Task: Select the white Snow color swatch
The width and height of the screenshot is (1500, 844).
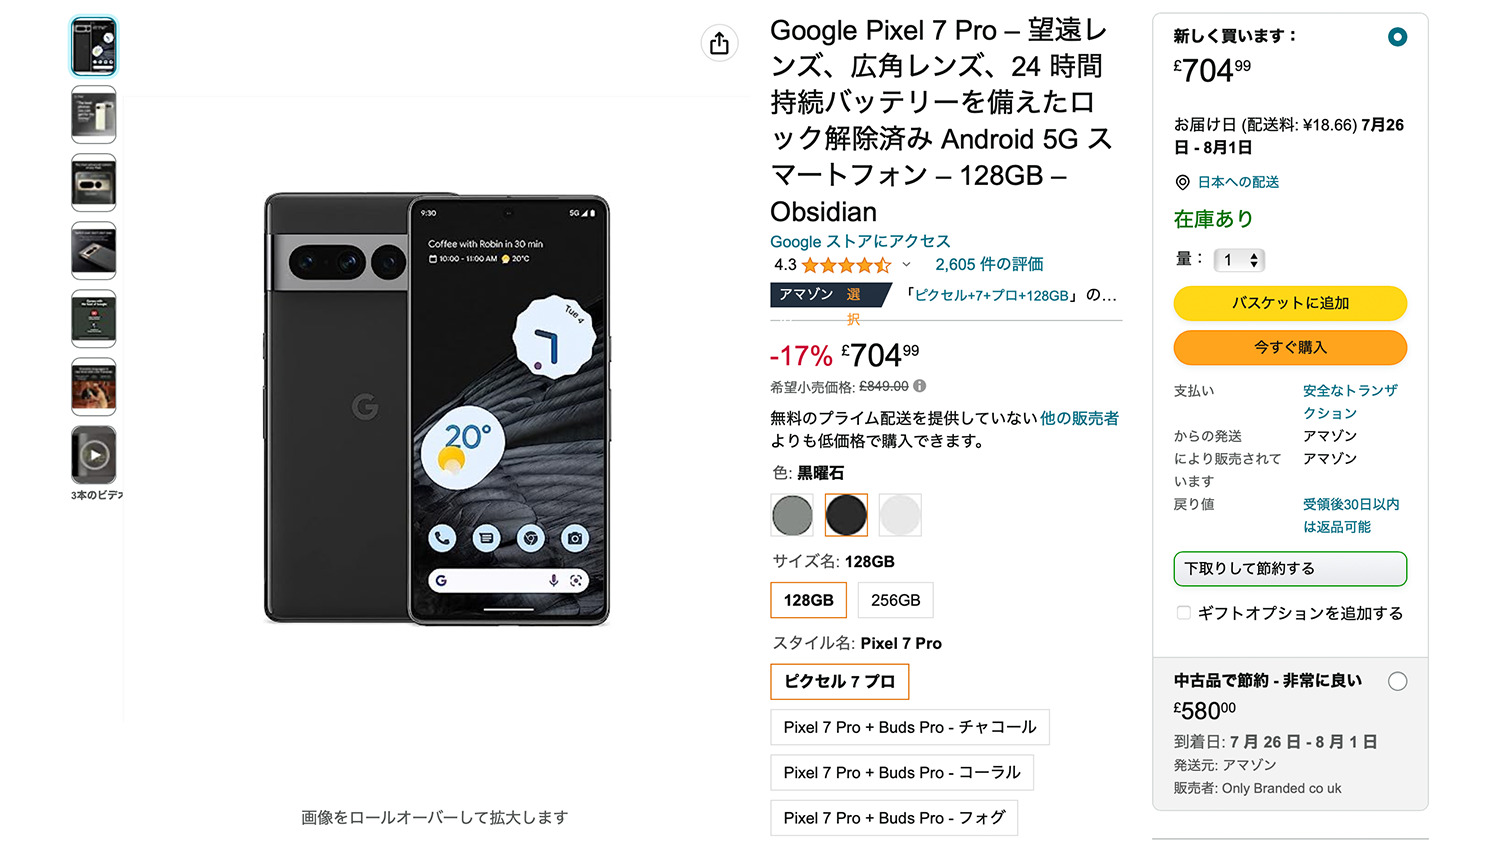Action: (x=900, y=515)
